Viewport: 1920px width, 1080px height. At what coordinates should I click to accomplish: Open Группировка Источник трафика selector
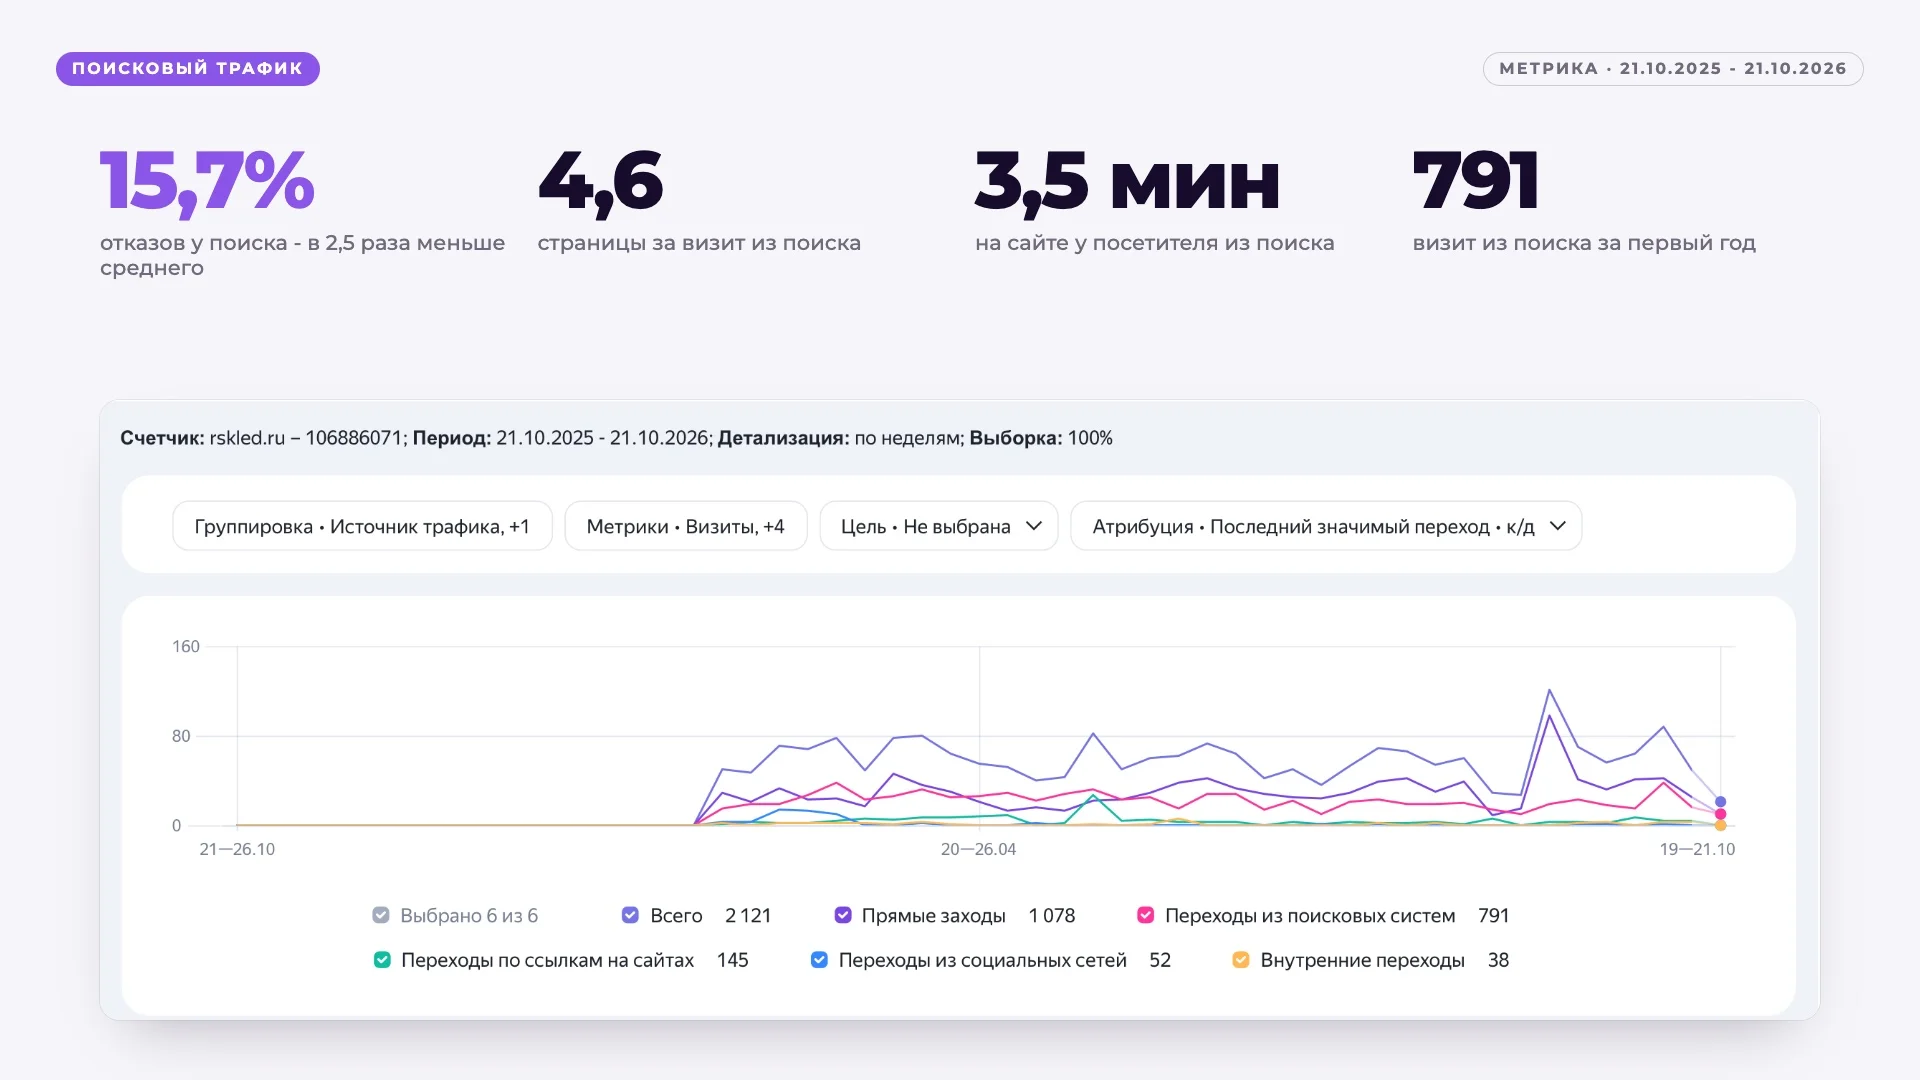click(362, 526)
